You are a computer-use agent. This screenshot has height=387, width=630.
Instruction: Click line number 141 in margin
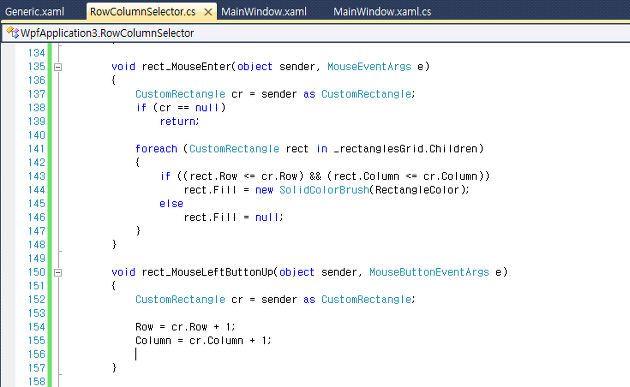point(37,149)
